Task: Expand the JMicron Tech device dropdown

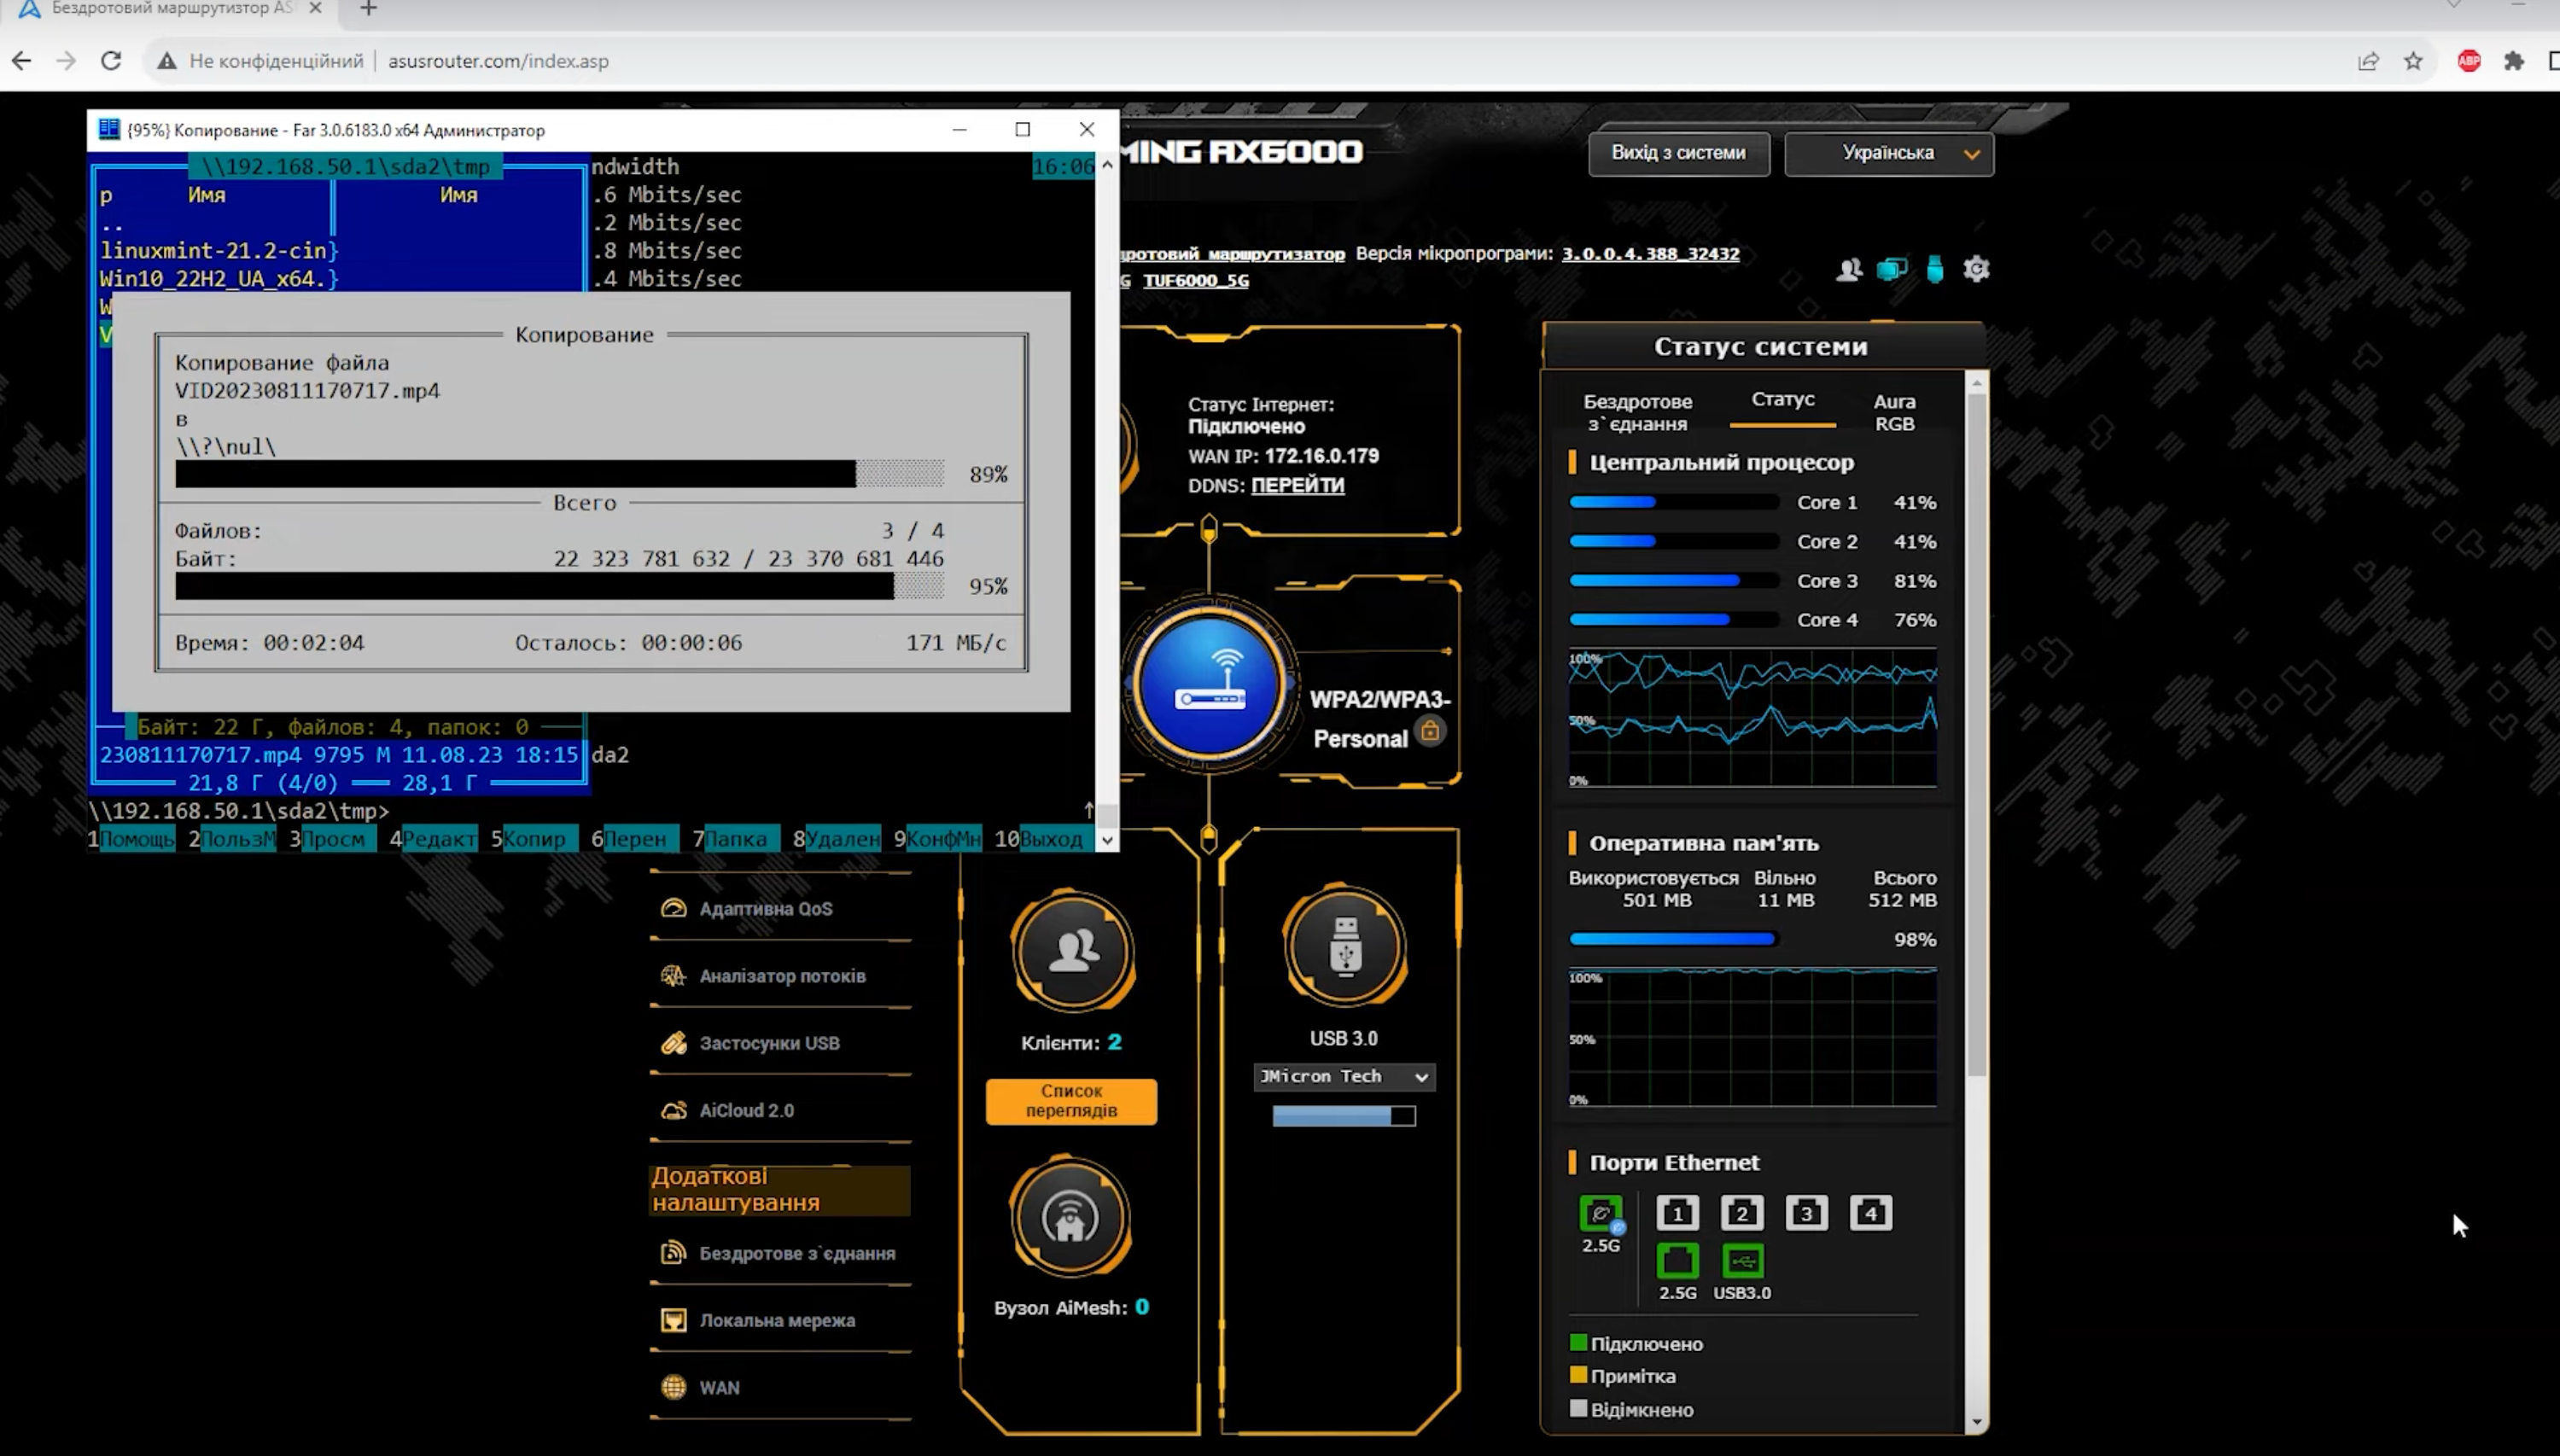Action: [1344, 1076]
